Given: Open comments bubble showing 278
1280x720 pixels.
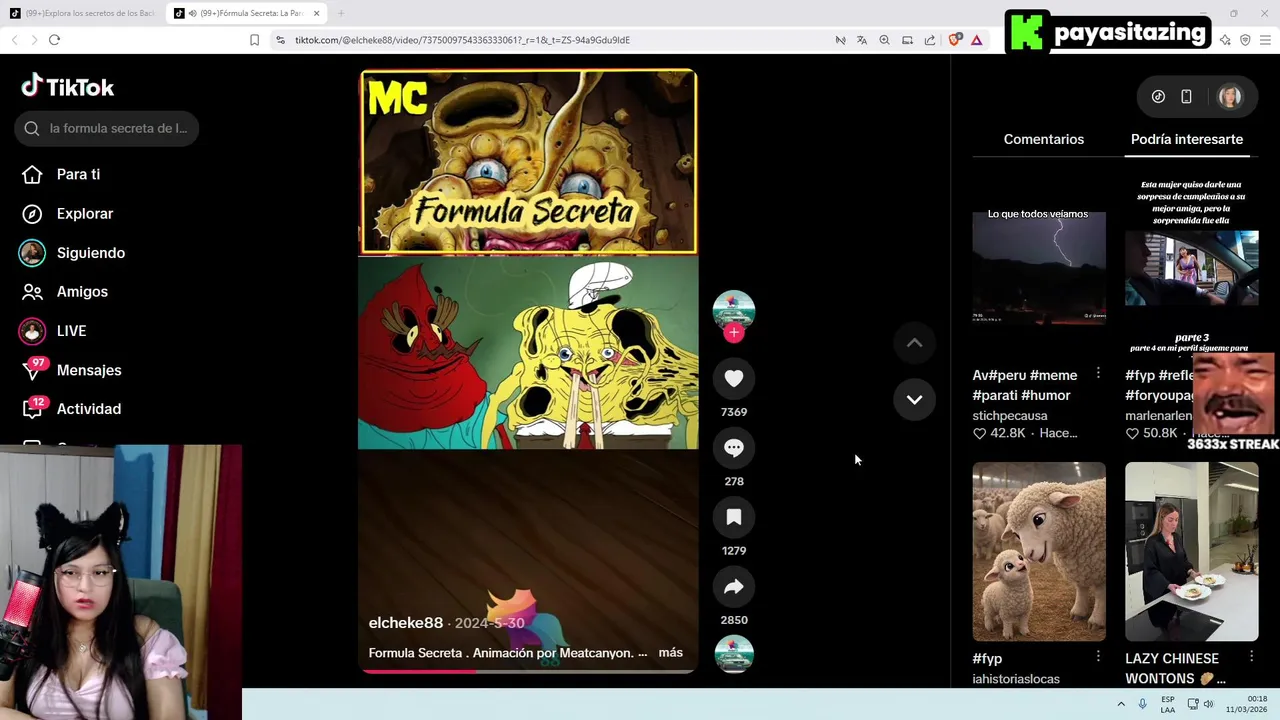Looking at the screenshot, I should 734,448.
